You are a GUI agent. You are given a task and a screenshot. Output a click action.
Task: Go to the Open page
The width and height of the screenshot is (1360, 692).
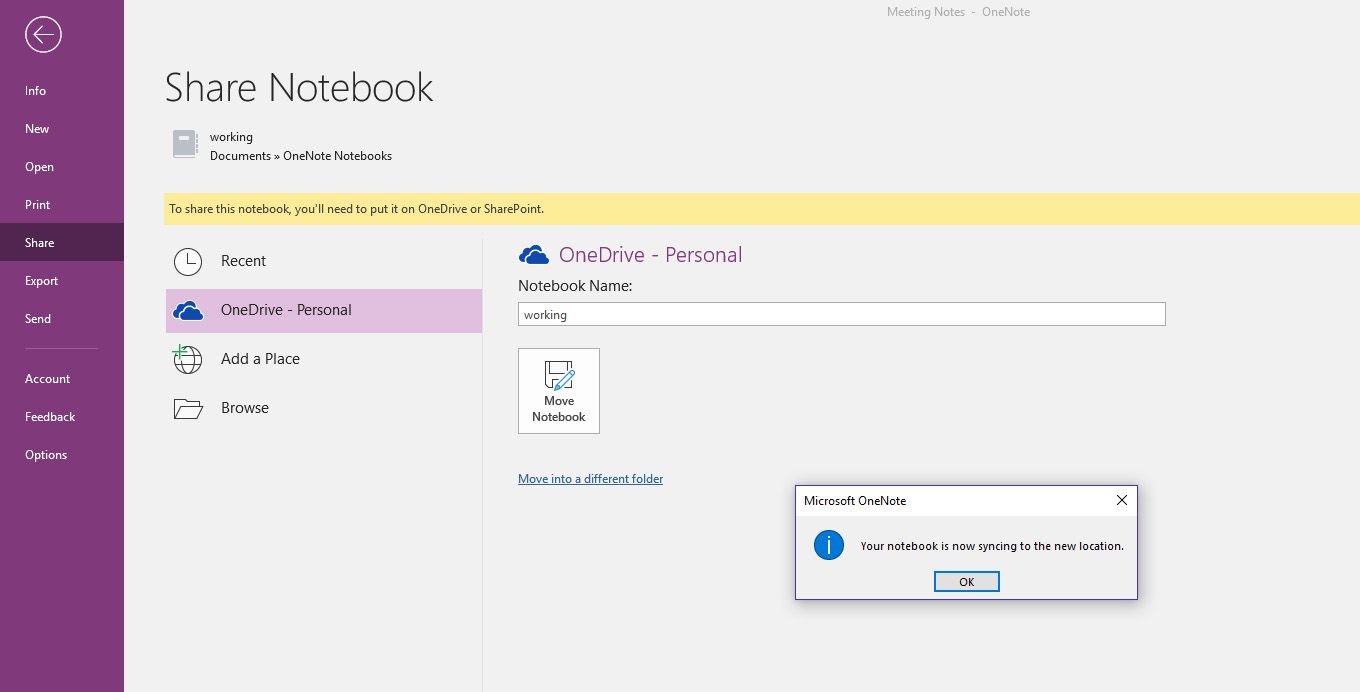pos(39,167)
